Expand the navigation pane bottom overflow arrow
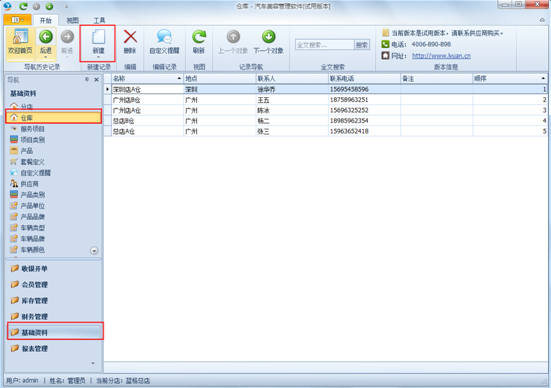The height and width of the screenshot is (388, 551). click(93, 363)
